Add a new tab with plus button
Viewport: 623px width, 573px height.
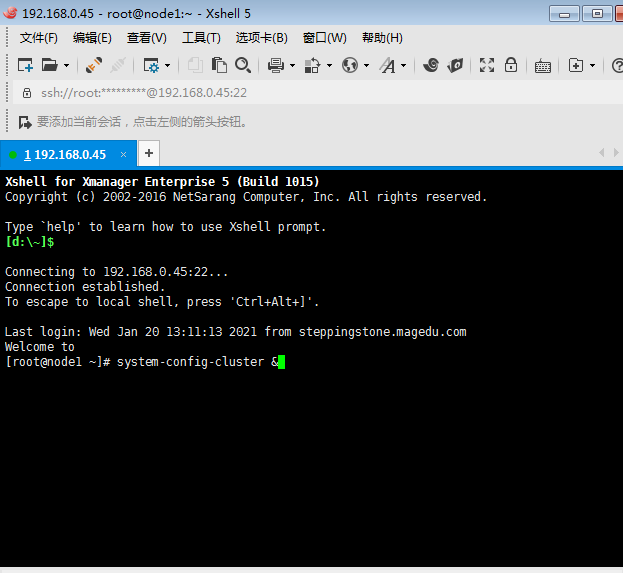point(149,153)
